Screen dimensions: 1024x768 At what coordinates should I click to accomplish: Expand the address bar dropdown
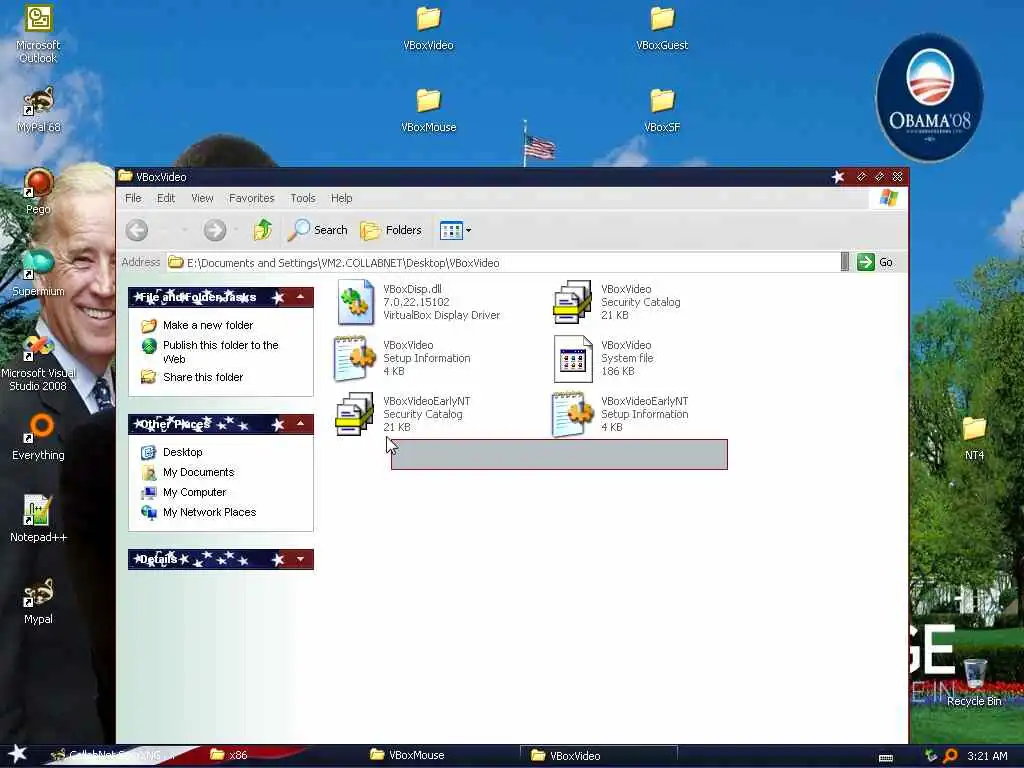click(x=844, y=262)
